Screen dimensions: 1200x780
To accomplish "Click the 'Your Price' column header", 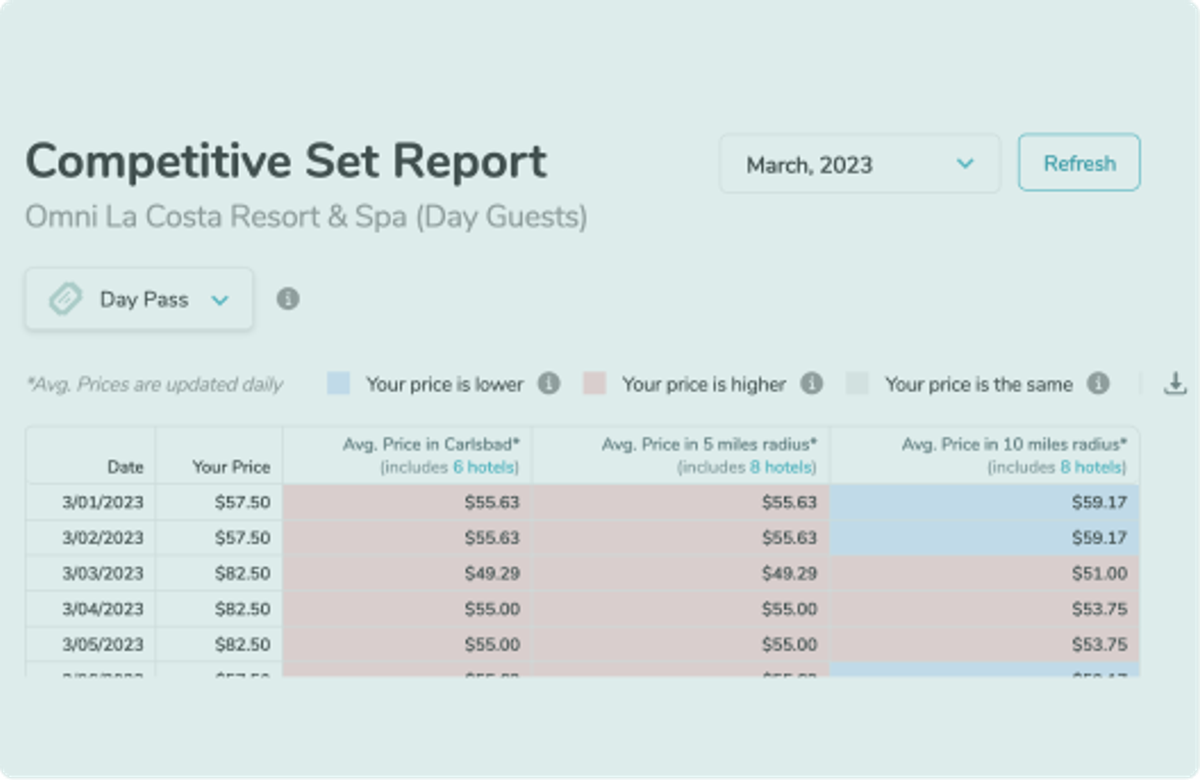I will (x=232, y=466).
